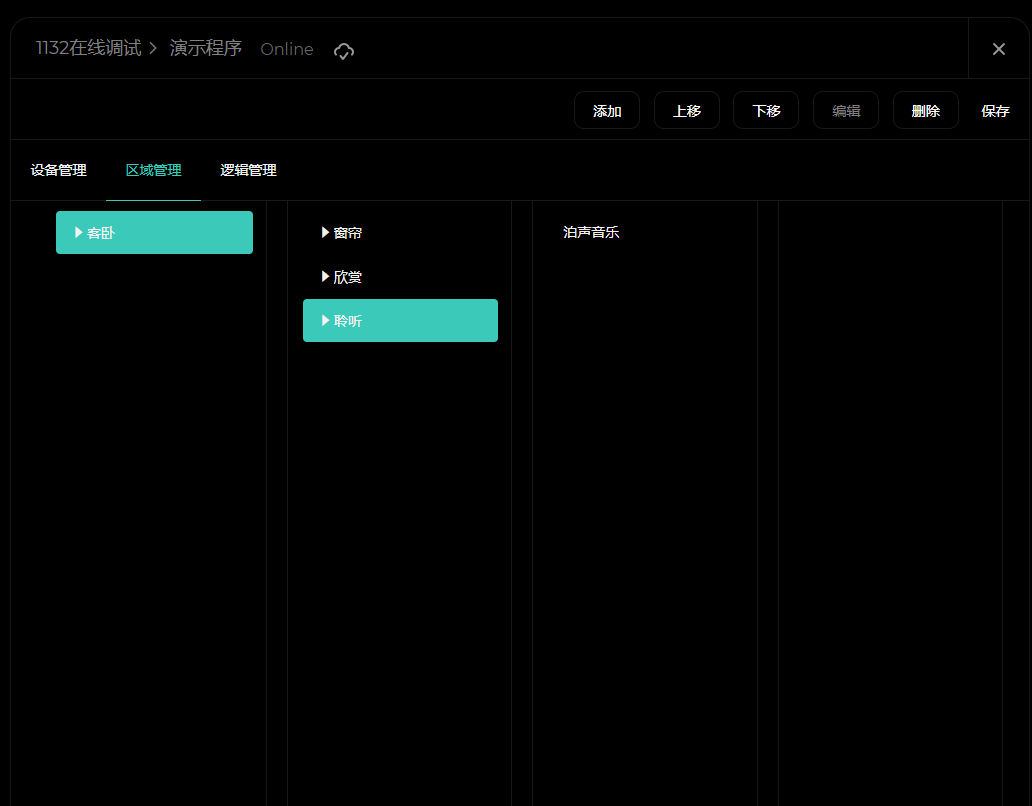Image resolution: width=1032 pixels, height=806 pixels.
Task: Save changes with 保存
Action: pos(995,111)
